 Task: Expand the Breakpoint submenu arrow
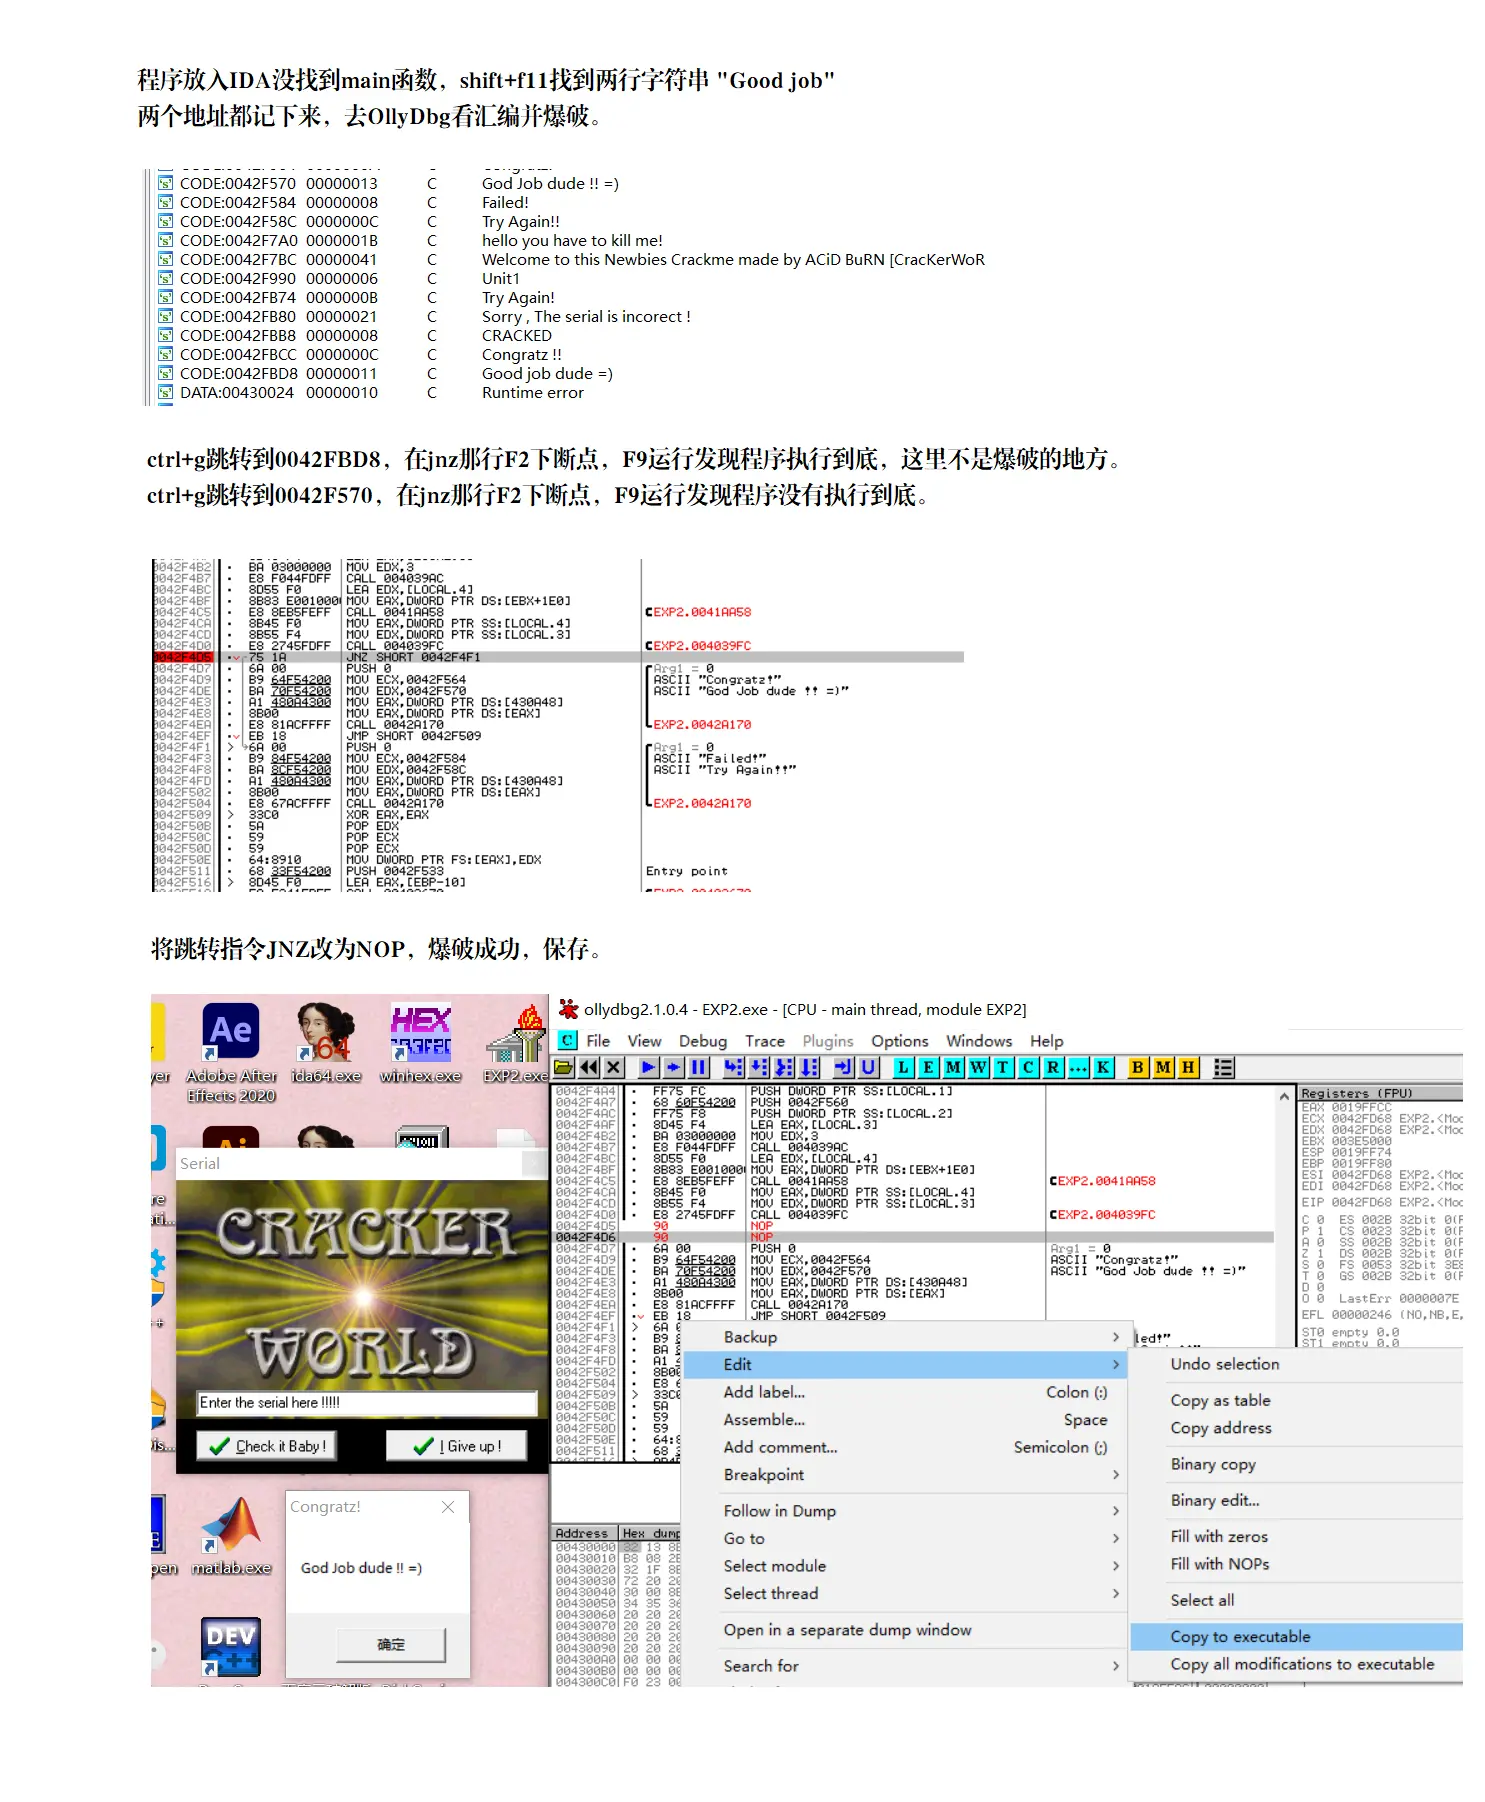(x=1116, y=1474)
